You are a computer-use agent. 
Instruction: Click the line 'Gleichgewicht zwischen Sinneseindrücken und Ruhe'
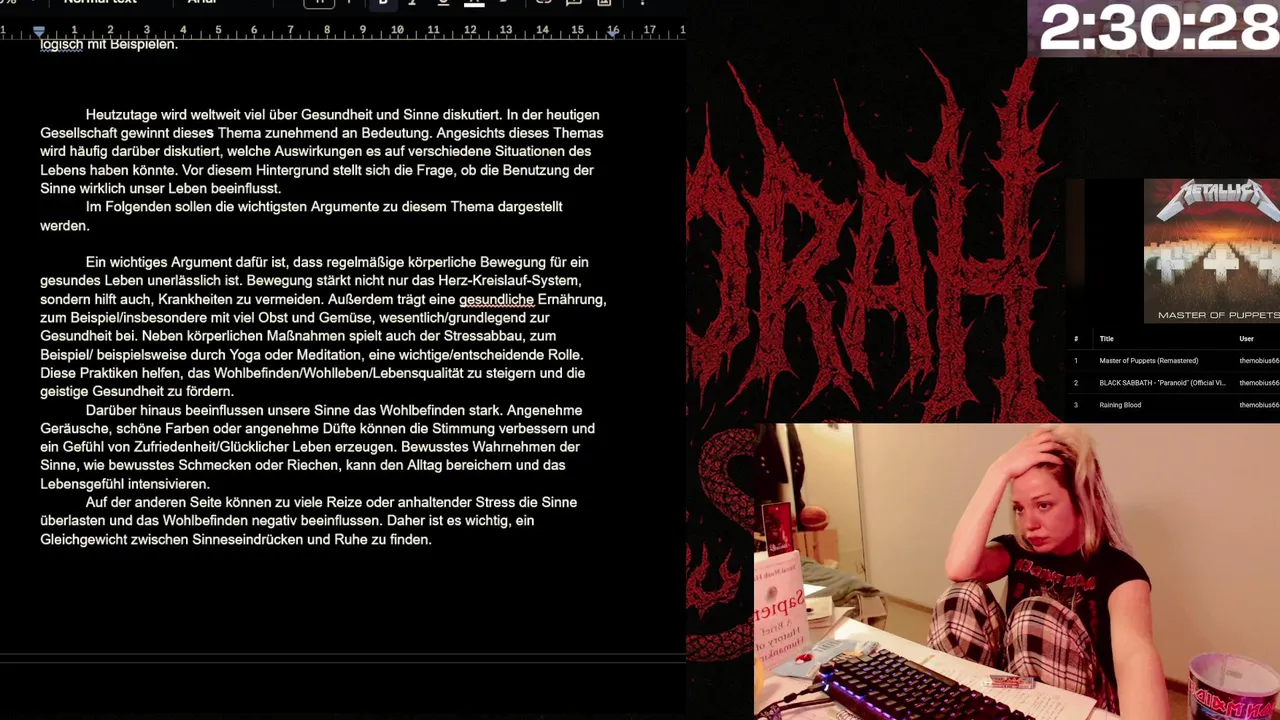point(236,539)
